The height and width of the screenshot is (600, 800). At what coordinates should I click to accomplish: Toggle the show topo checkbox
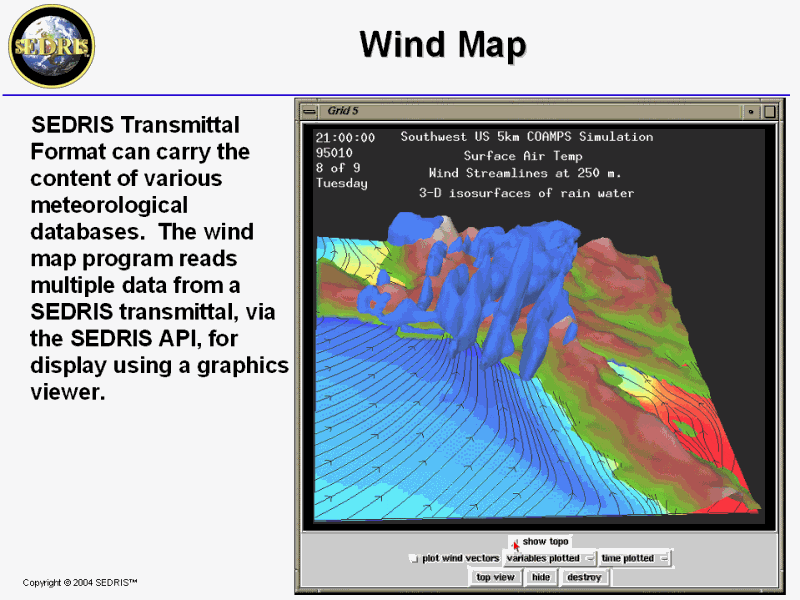click(x=516, y=543)
